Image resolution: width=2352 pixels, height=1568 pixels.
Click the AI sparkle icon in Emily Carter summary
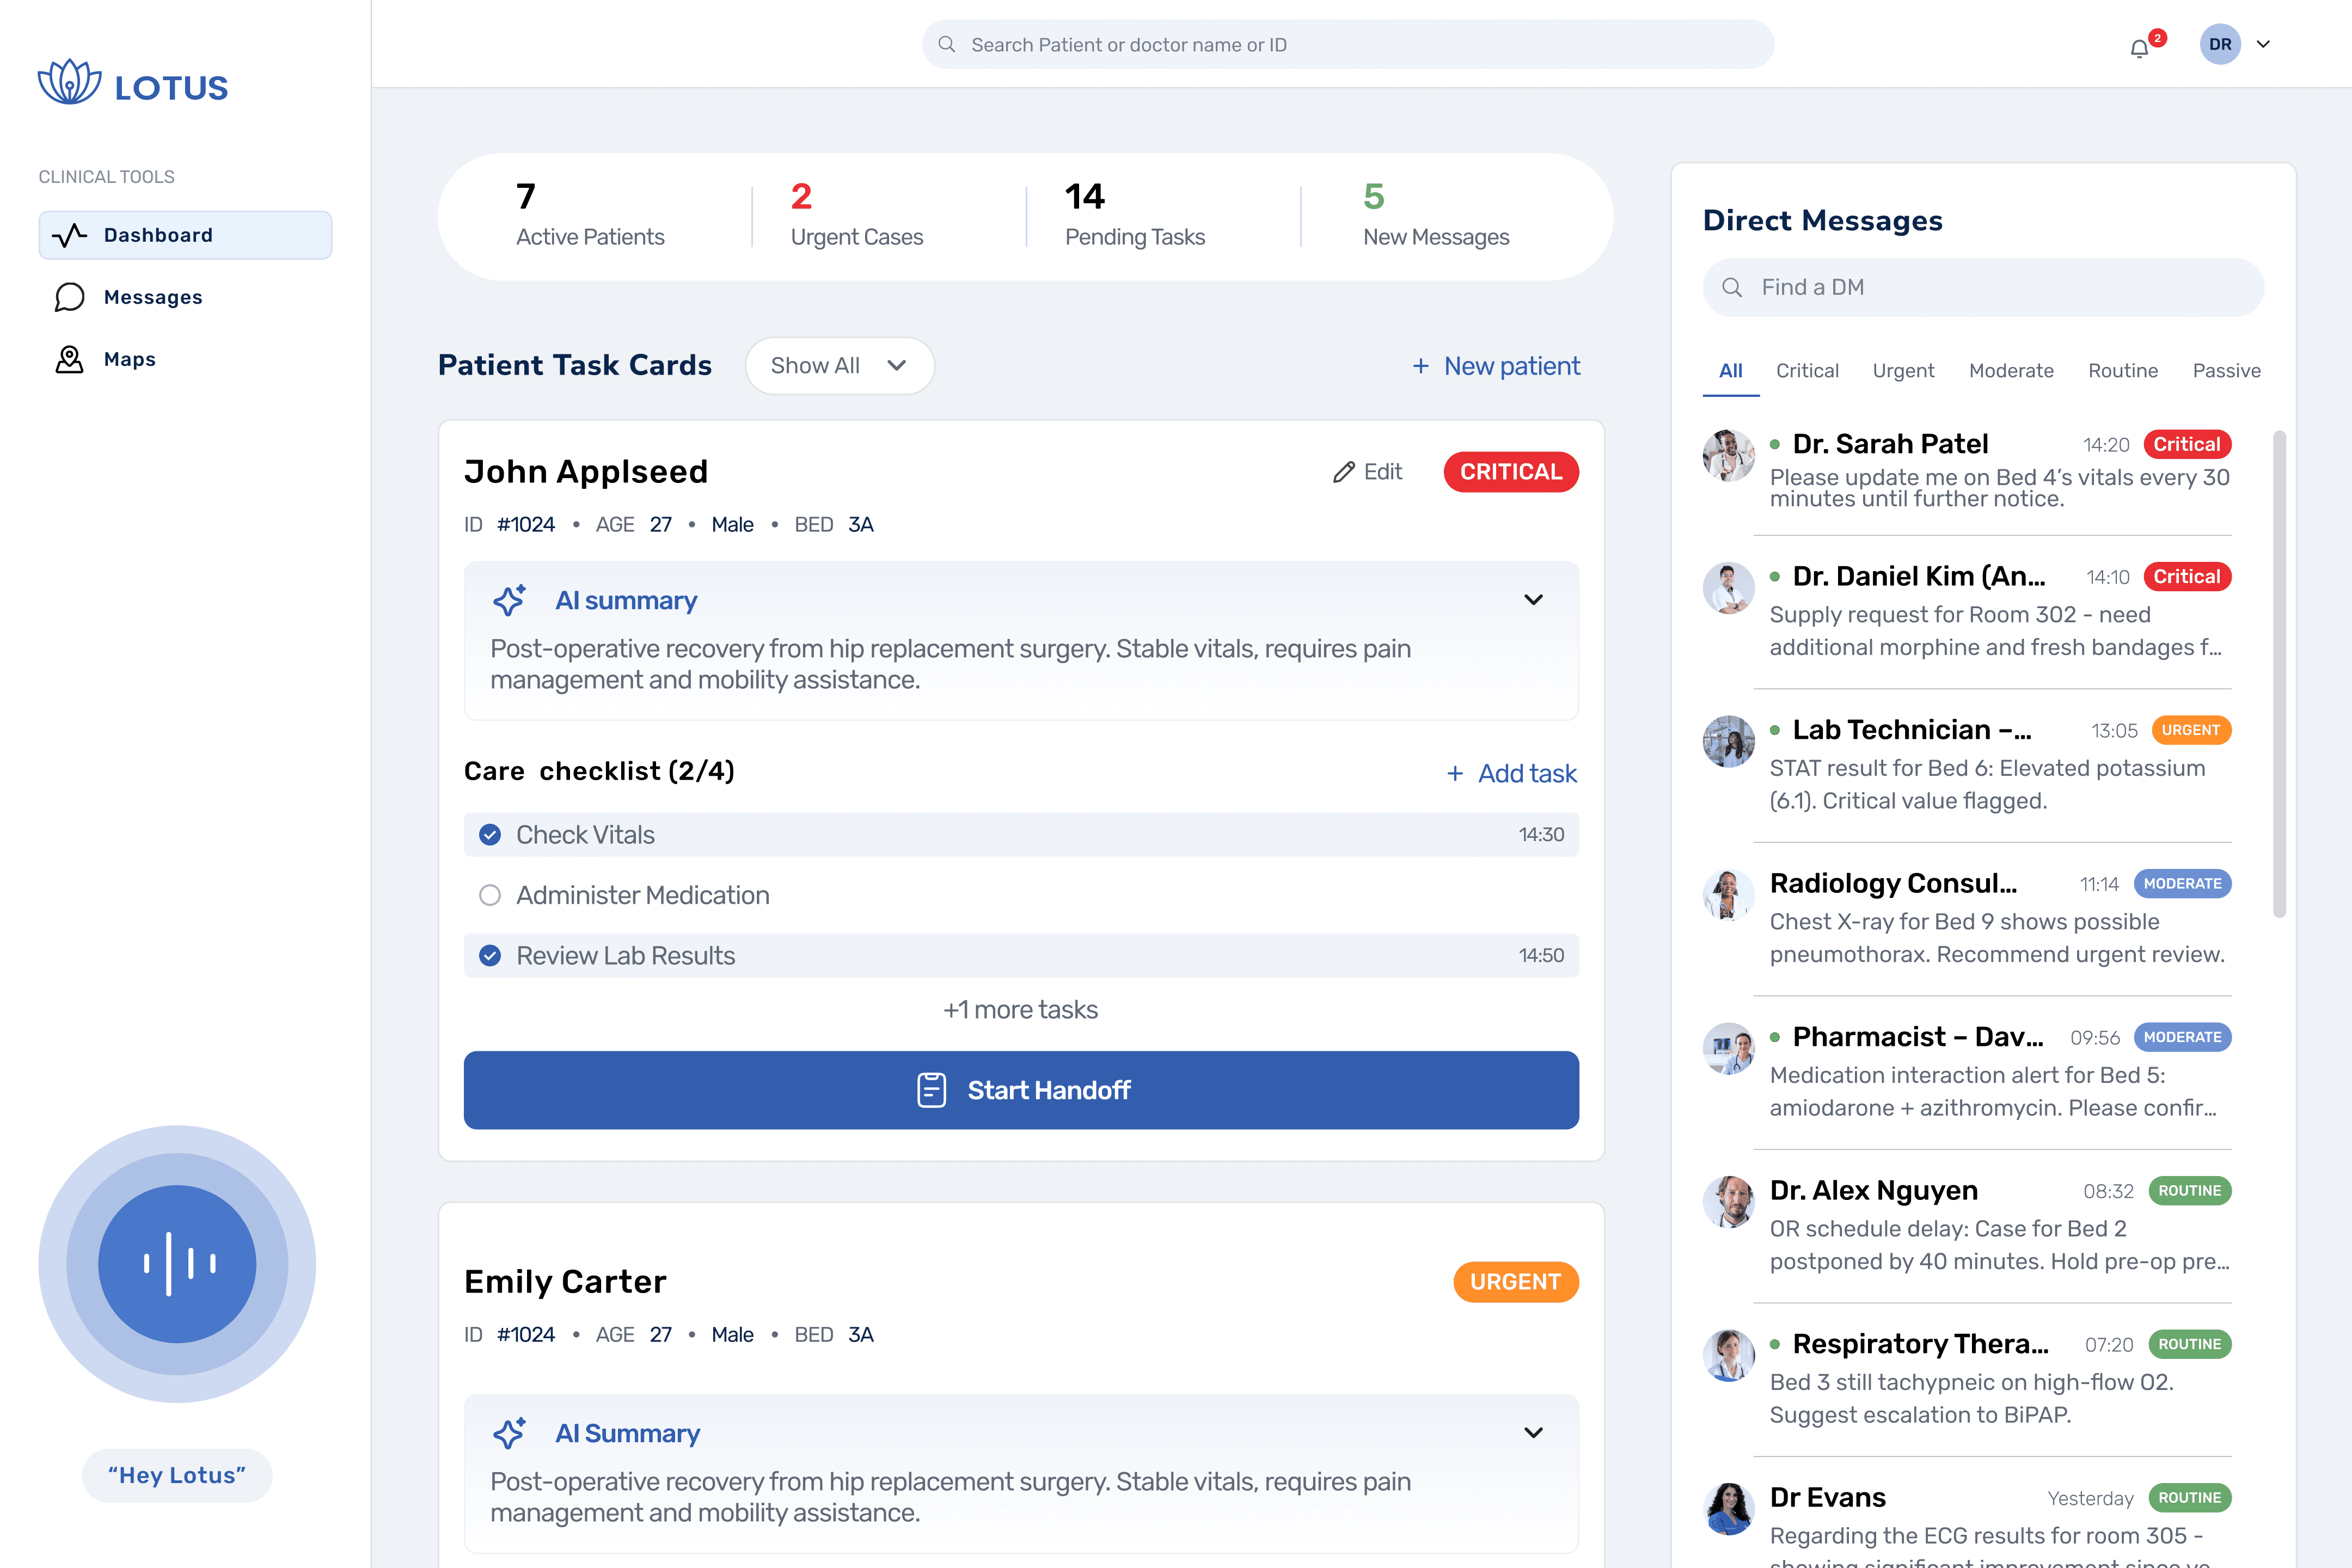click(509, 1433)
